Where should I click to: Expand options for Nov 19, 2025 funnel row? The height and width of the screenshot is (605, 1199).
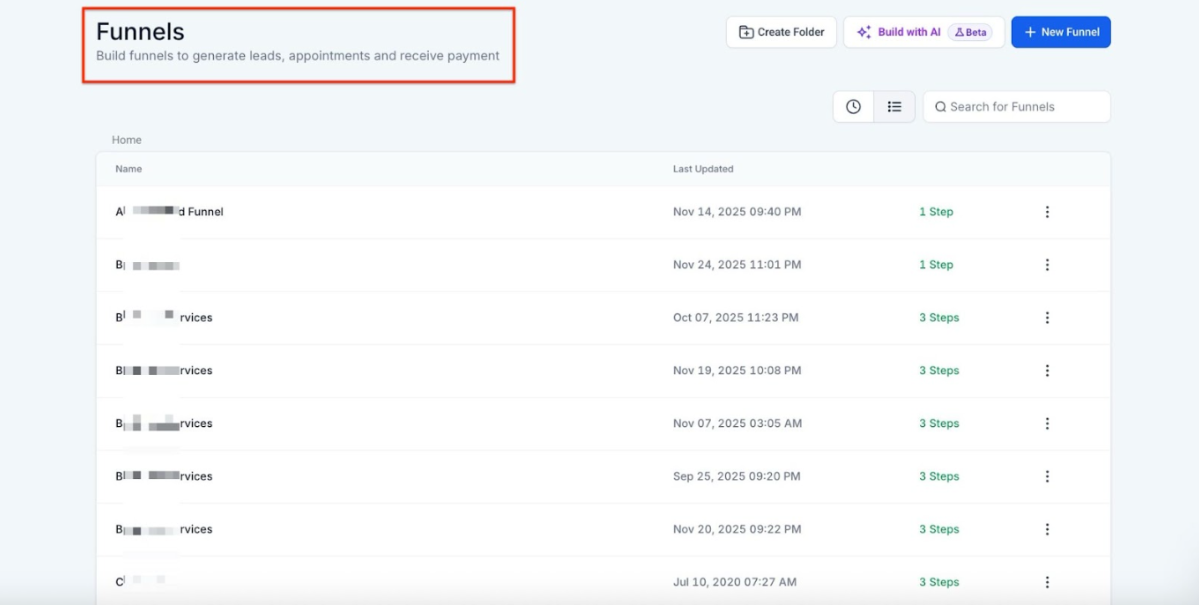point(1047,371)
